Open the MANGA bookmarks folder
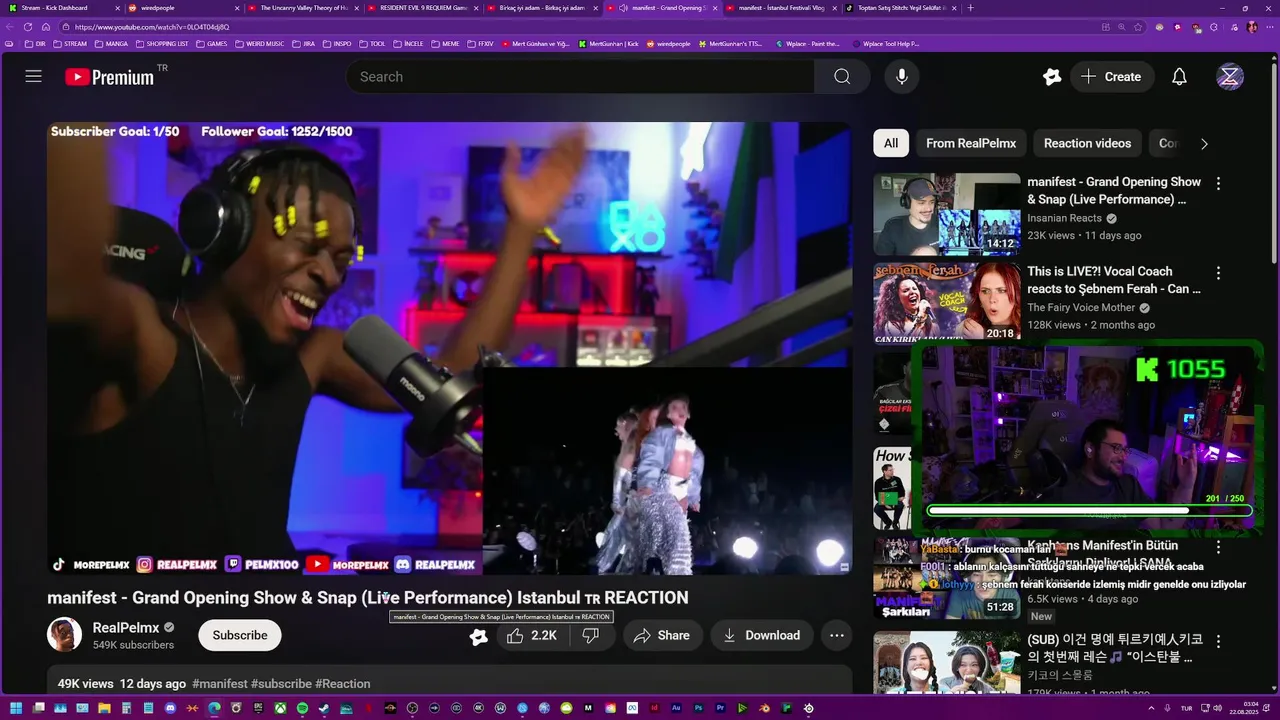Screen dimensions: 1280x720 click(x=110, y=44)
